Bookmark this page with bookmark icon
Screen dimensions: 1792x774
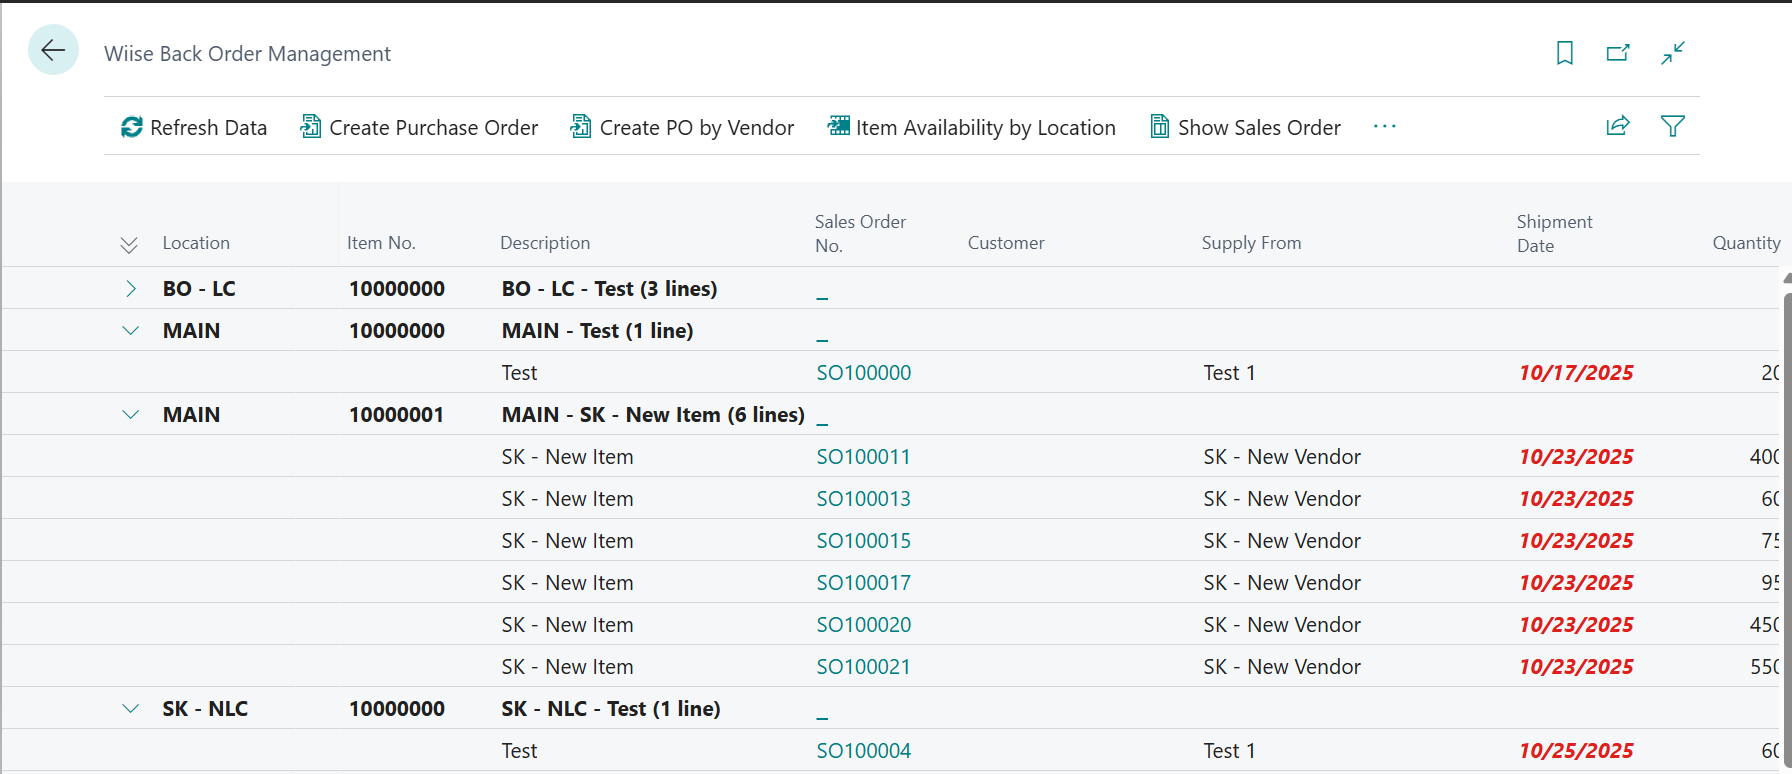coord(1565,53)
